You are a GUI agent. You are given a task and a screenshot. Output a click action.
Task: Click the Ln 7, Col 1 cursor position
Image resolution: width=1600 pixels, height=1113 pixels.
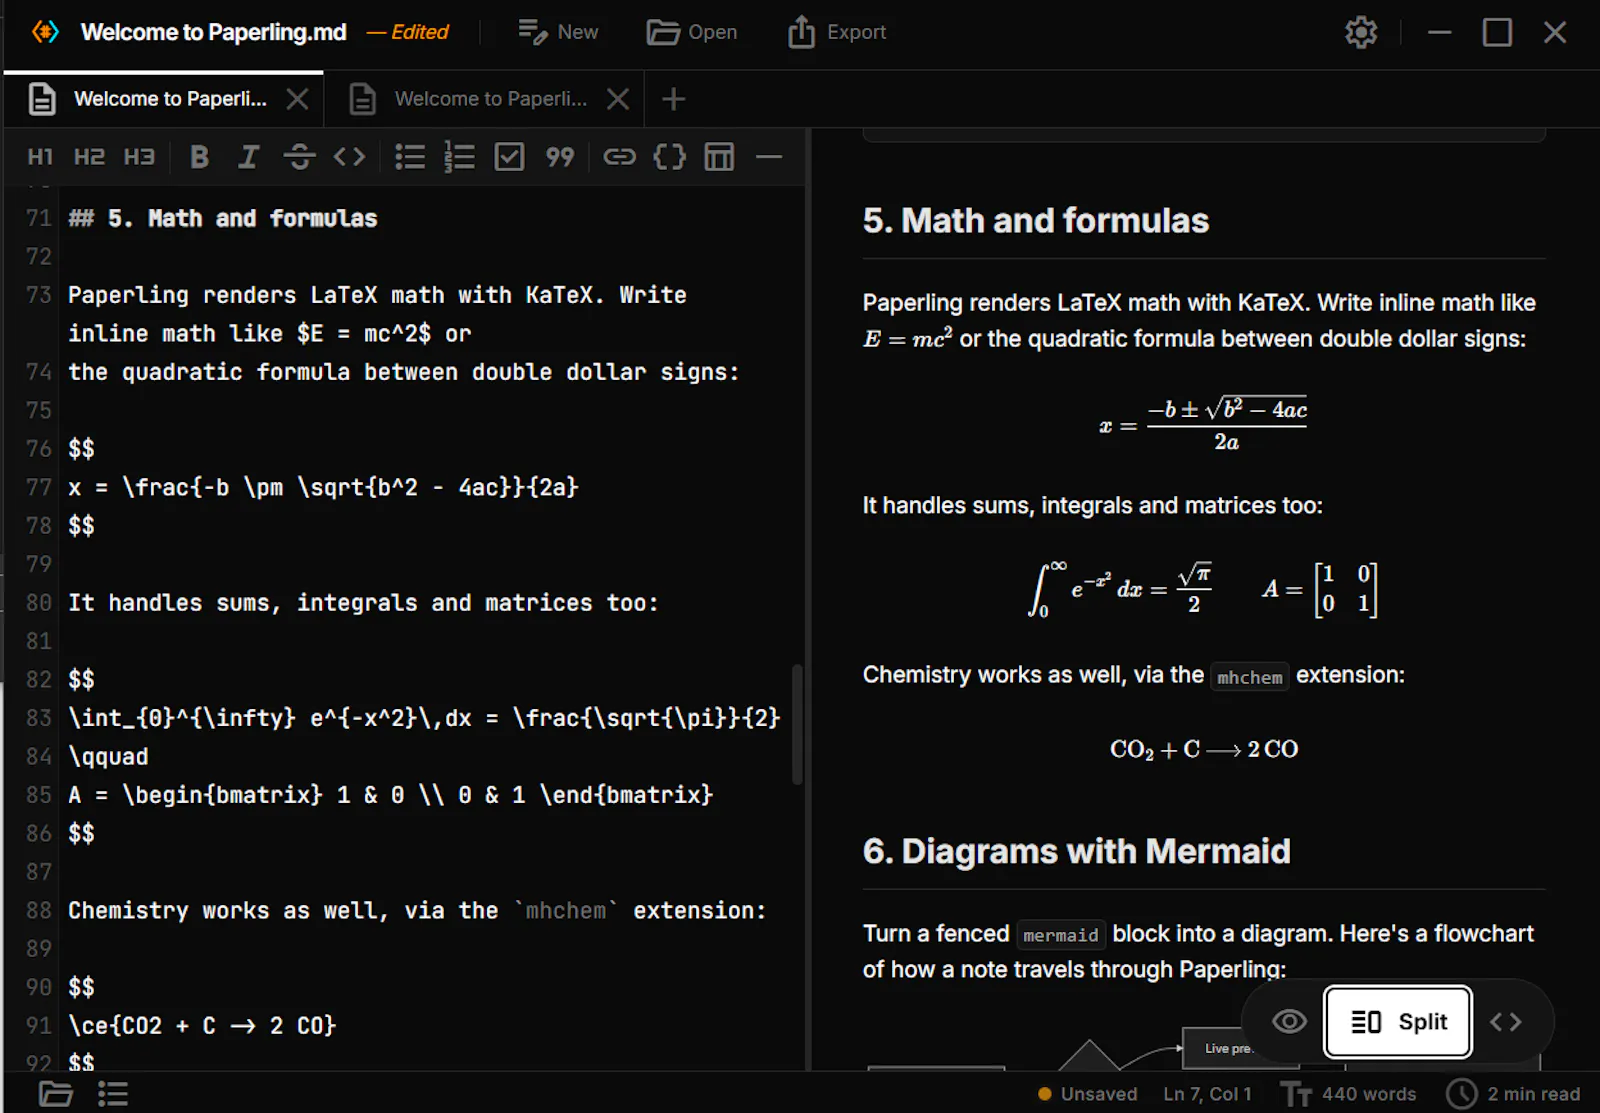pyautogui.click(x=1207, y=1094)
